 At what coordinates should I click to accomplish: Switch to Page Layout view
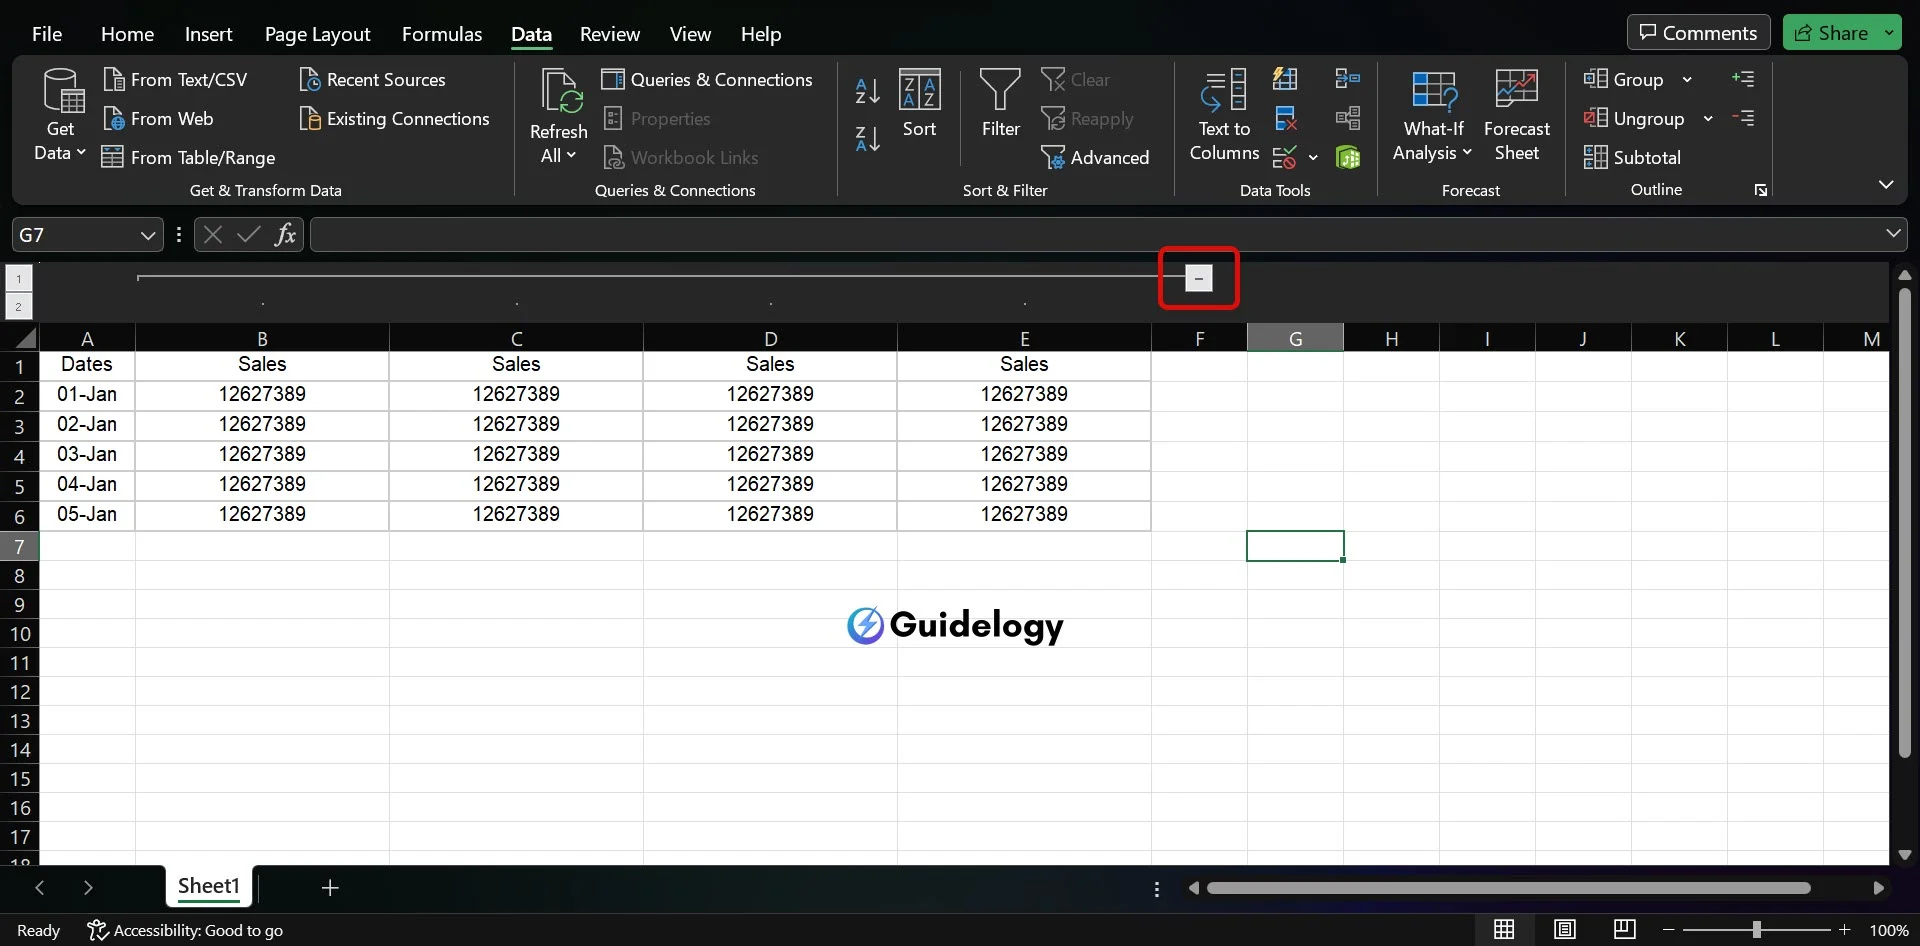click(1564, 930)
